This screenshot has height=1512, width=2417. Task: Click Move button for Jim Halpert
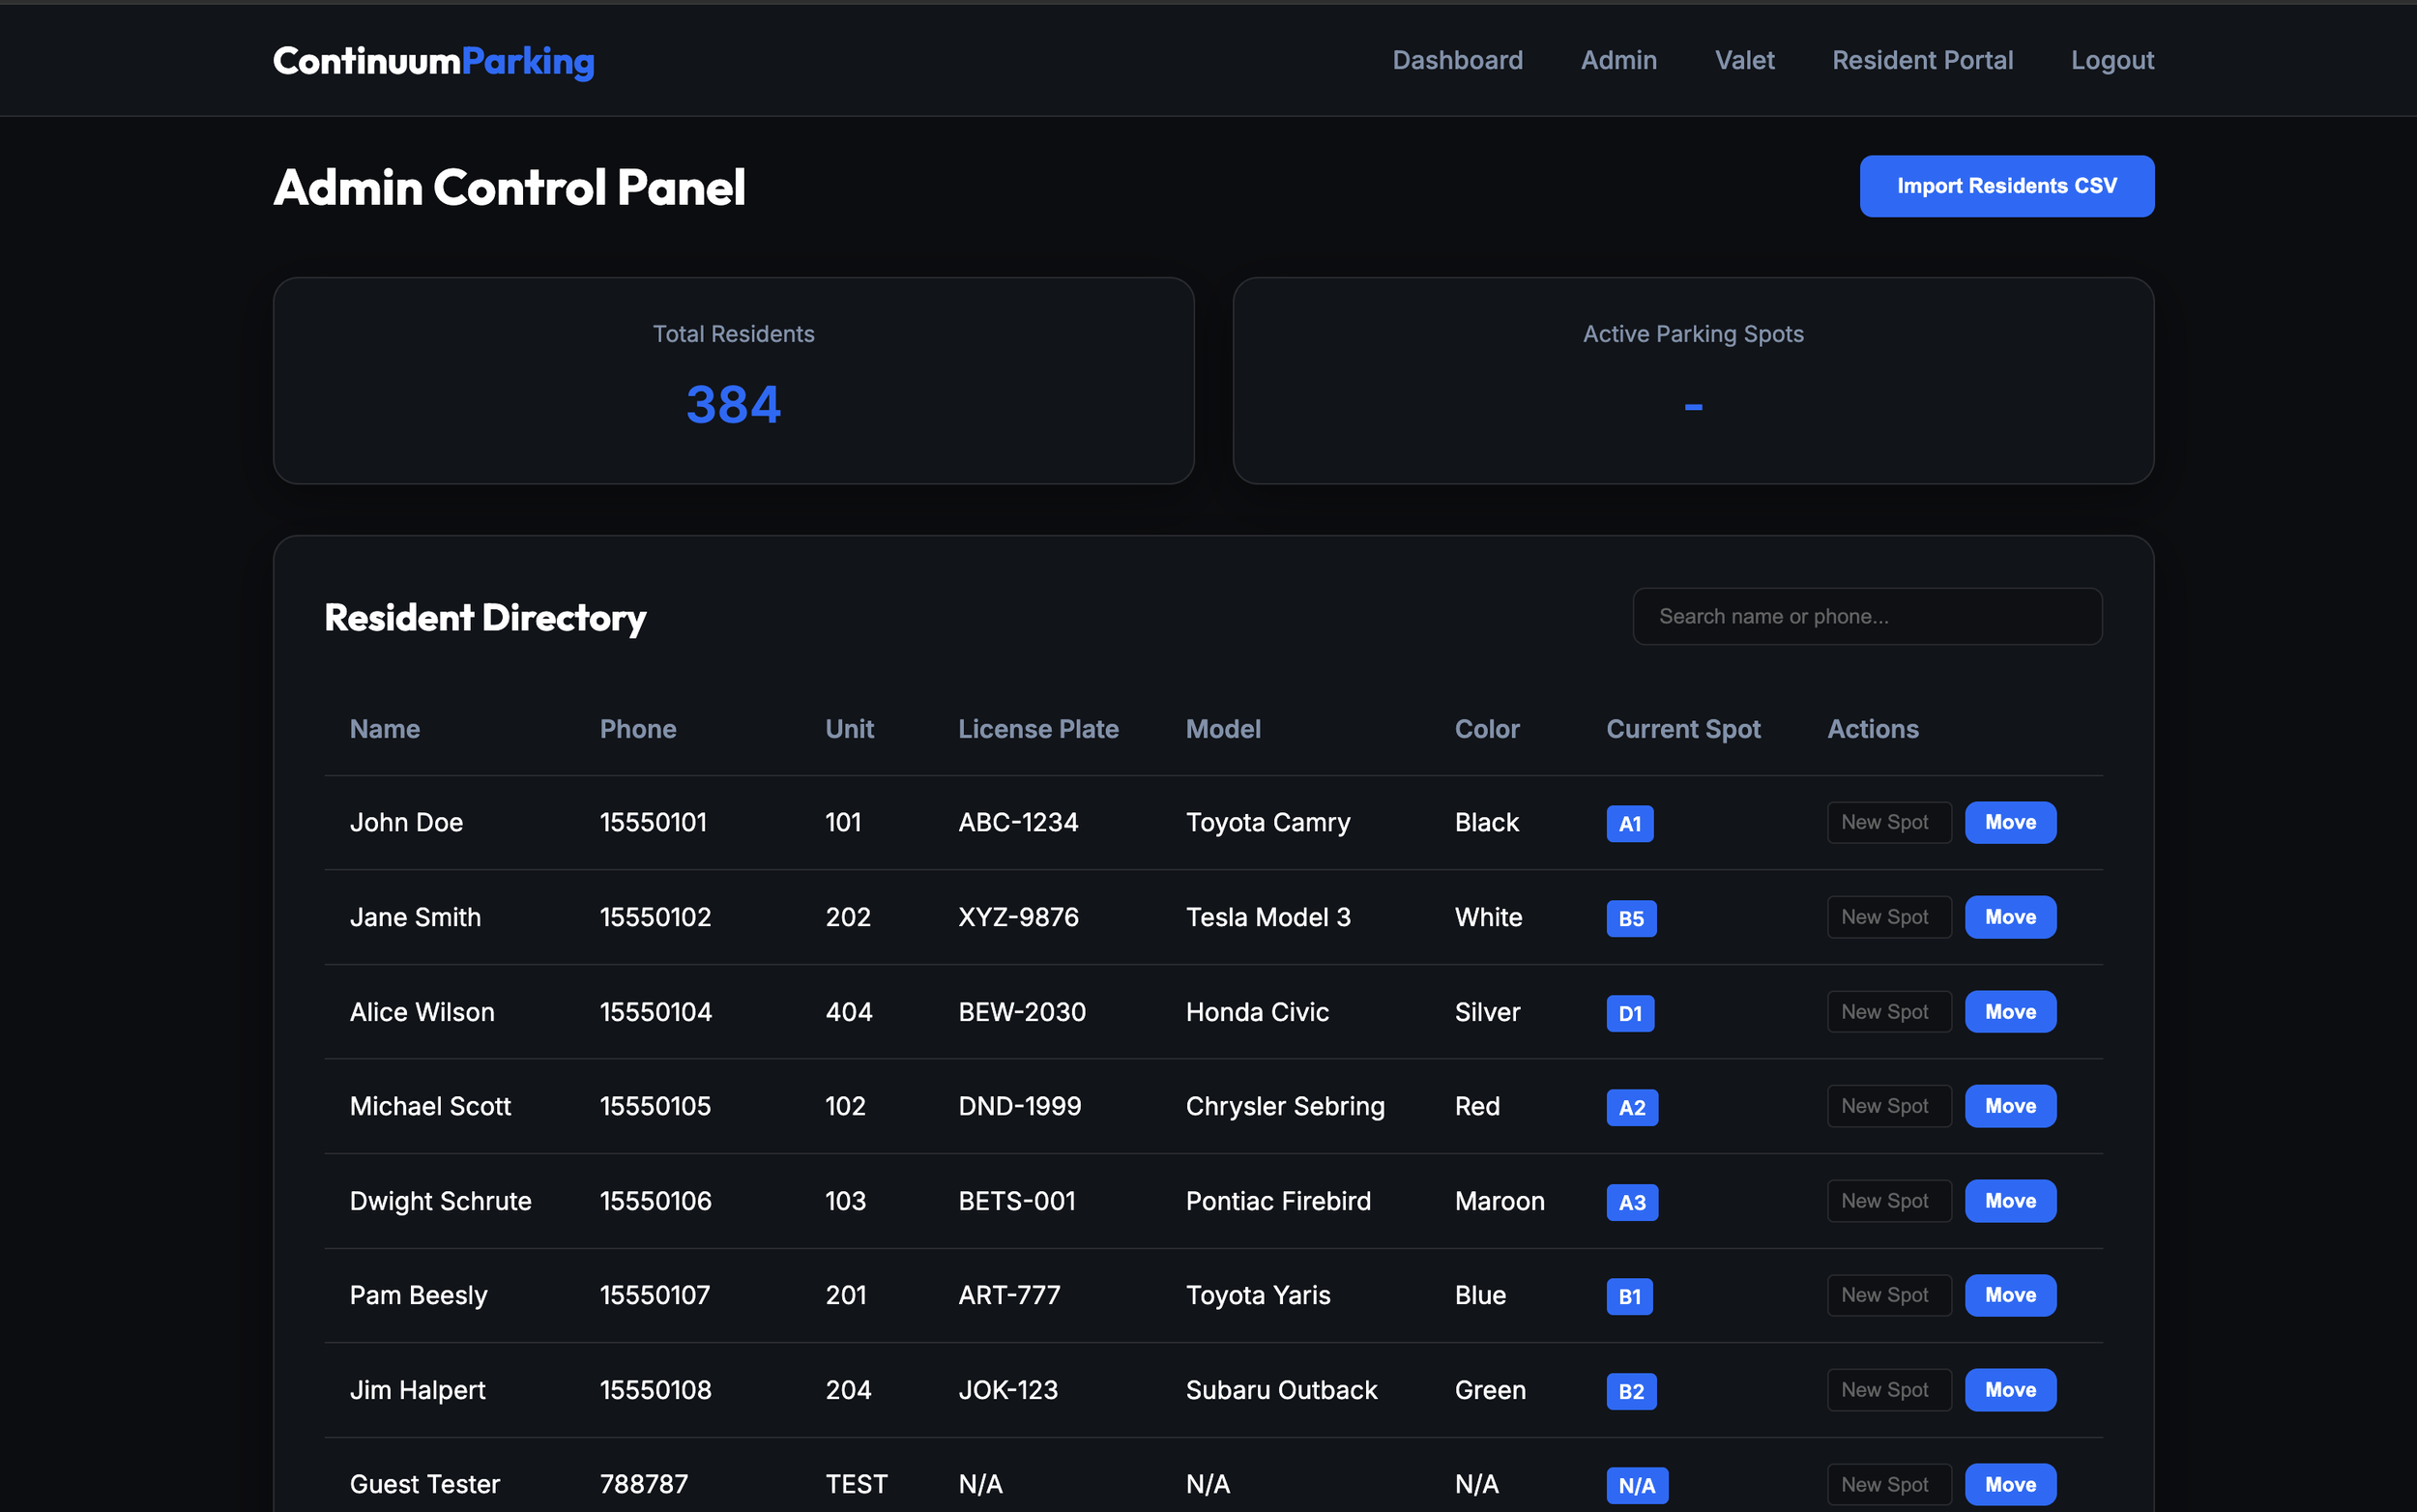click(2009, 1390)
